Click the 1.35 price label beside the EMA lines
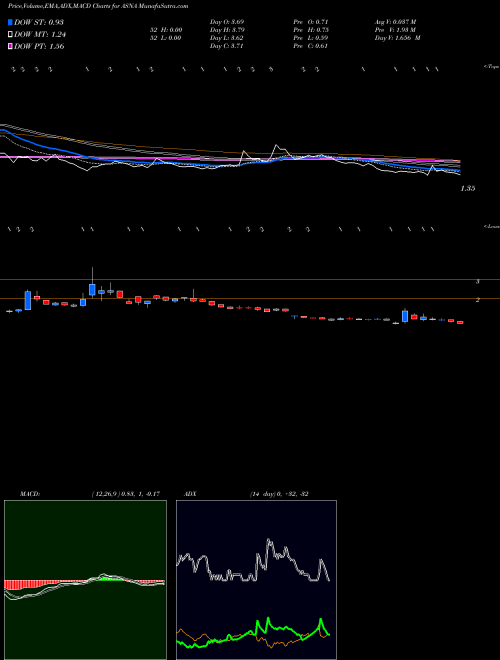The image size is (500, 660). tap(468, 189)
